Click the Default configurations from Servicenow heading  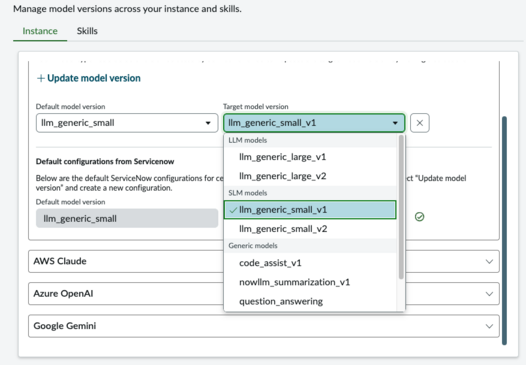click(105, 161)
